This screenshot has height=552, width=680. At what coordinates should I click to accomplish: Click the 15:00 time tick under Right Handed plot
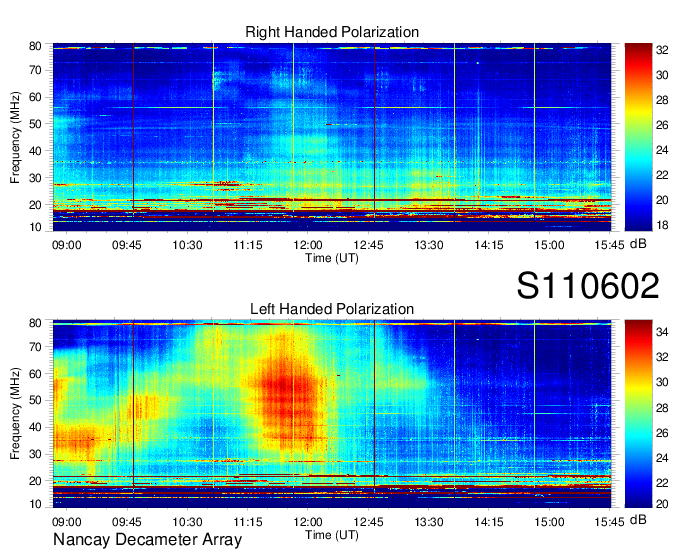tap(549, 245)
